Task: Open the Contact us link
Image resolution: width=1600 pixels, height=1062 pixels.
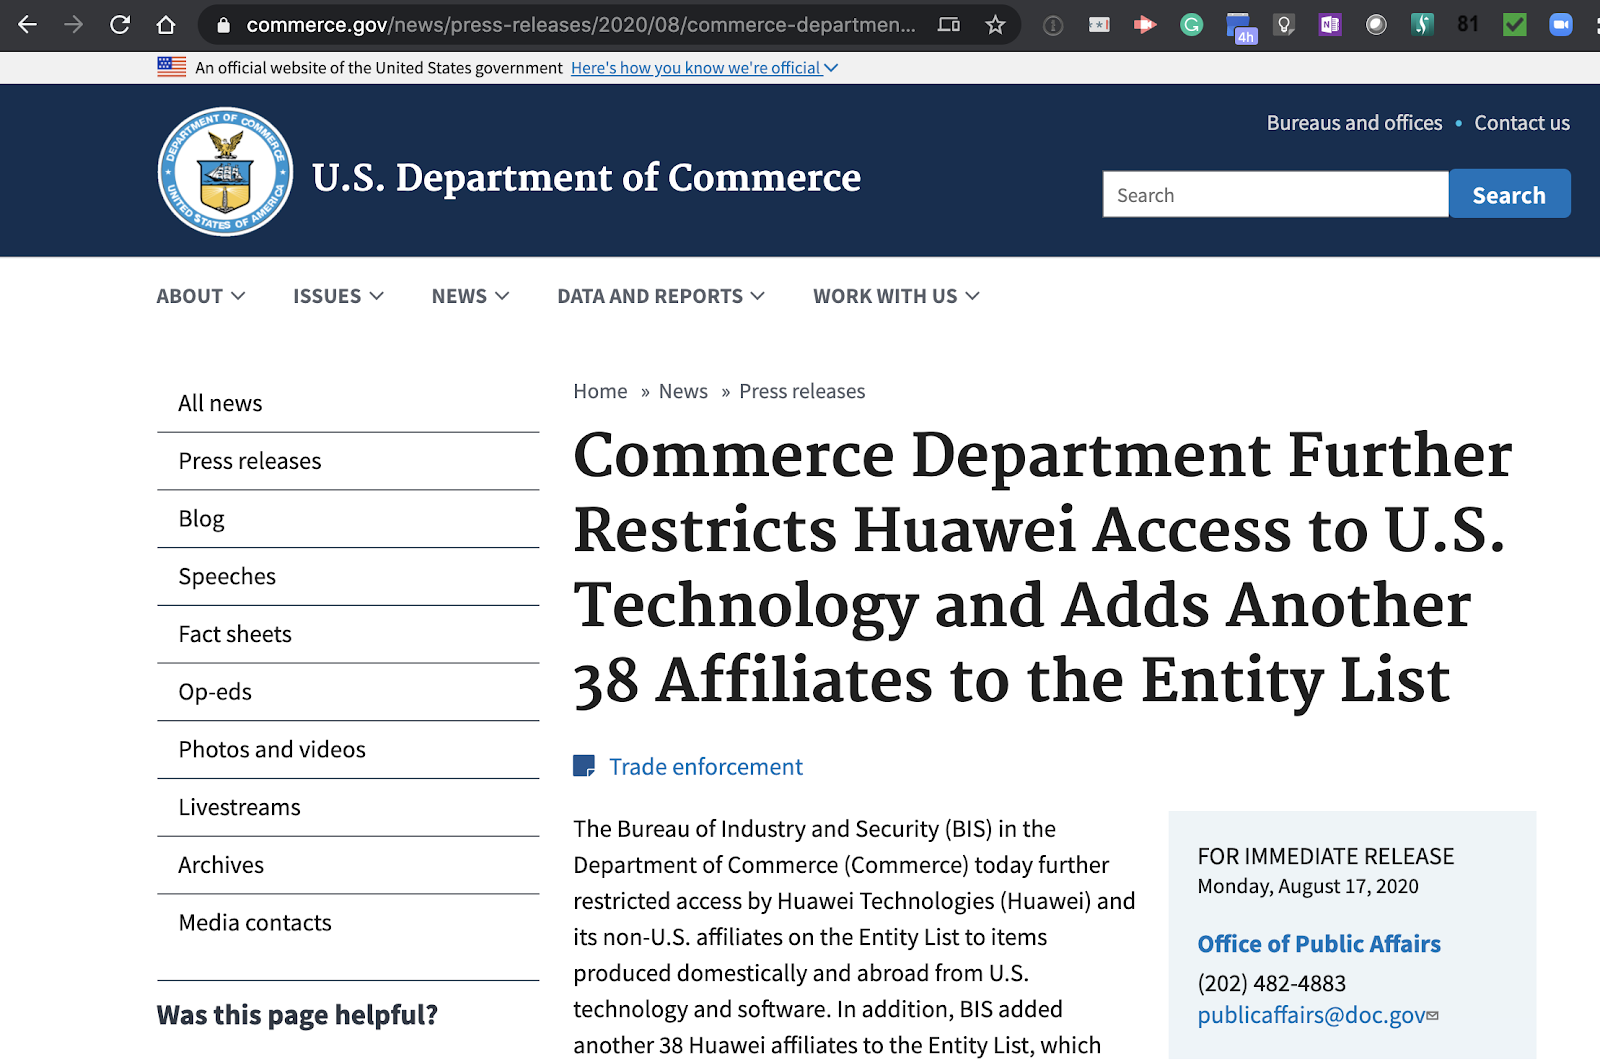Action: point(1522,123)
